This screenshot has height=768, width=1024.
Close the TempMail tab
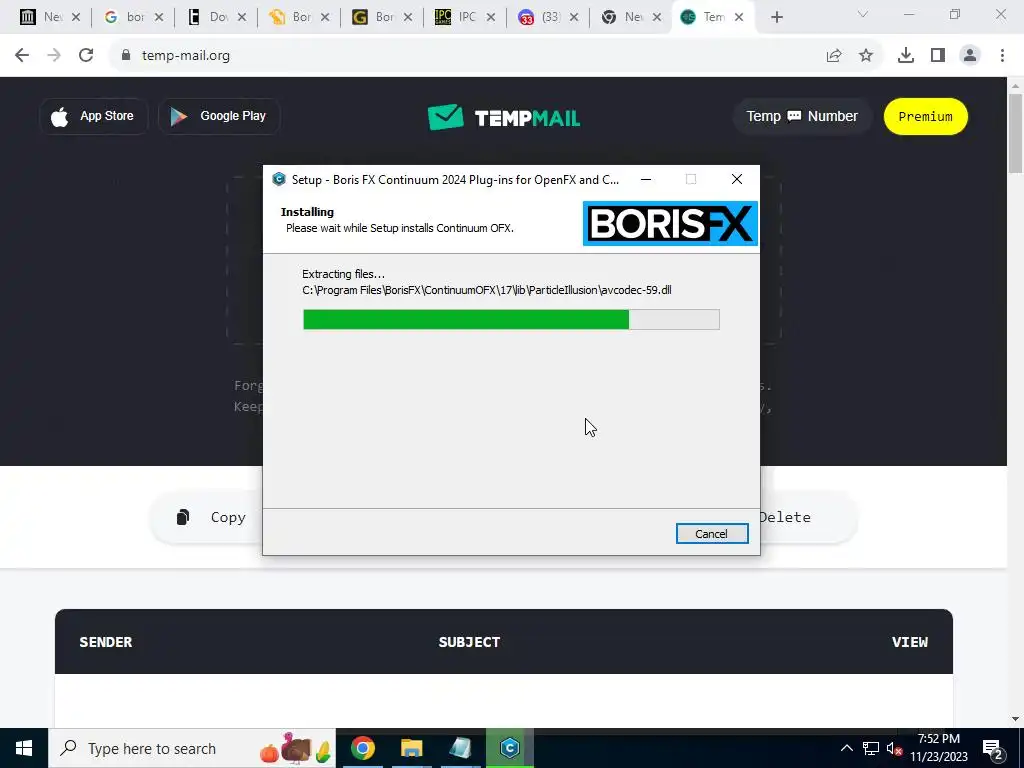coord(739,18)
